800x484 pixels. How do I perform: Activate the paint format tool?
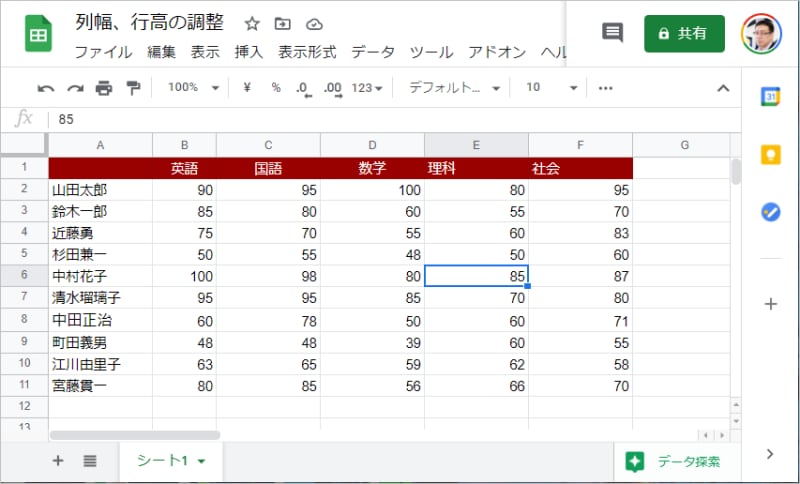[133, 88]
